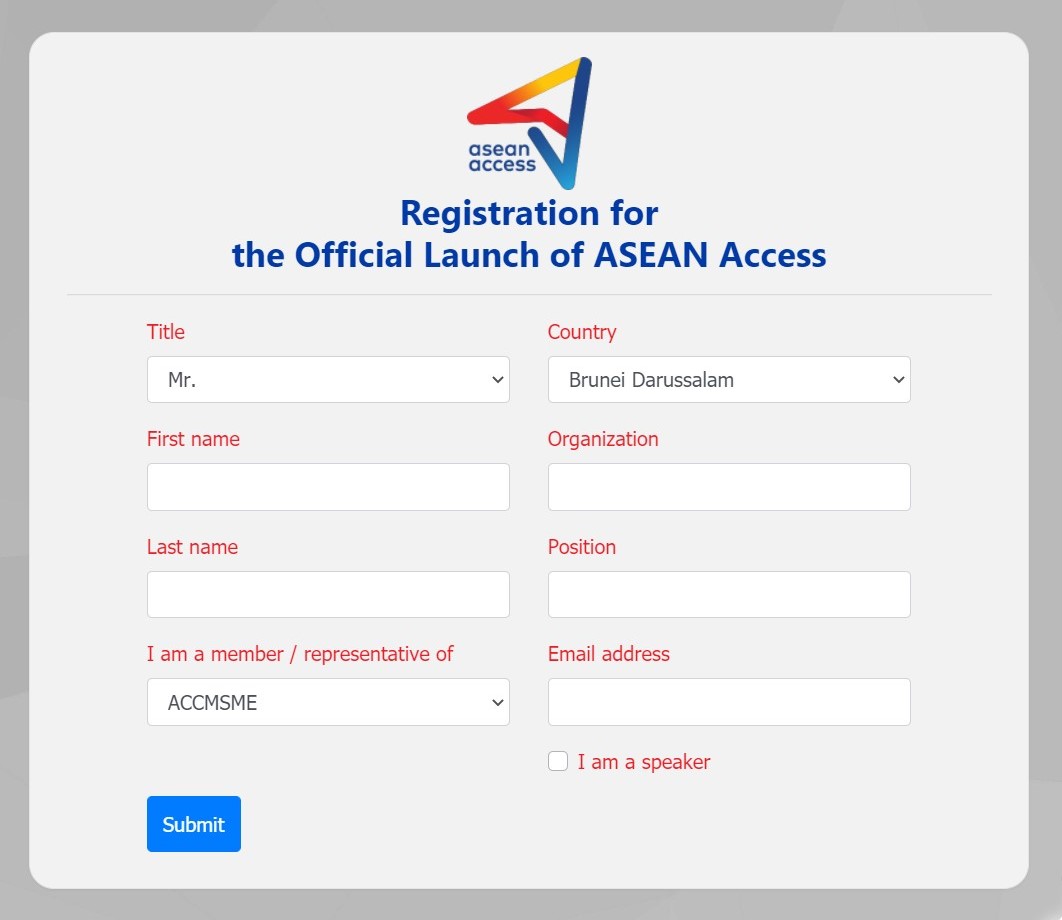The width and height of the screenshot is (1062, 920).
Task: Click the First name label
Action: coord(193,439)
